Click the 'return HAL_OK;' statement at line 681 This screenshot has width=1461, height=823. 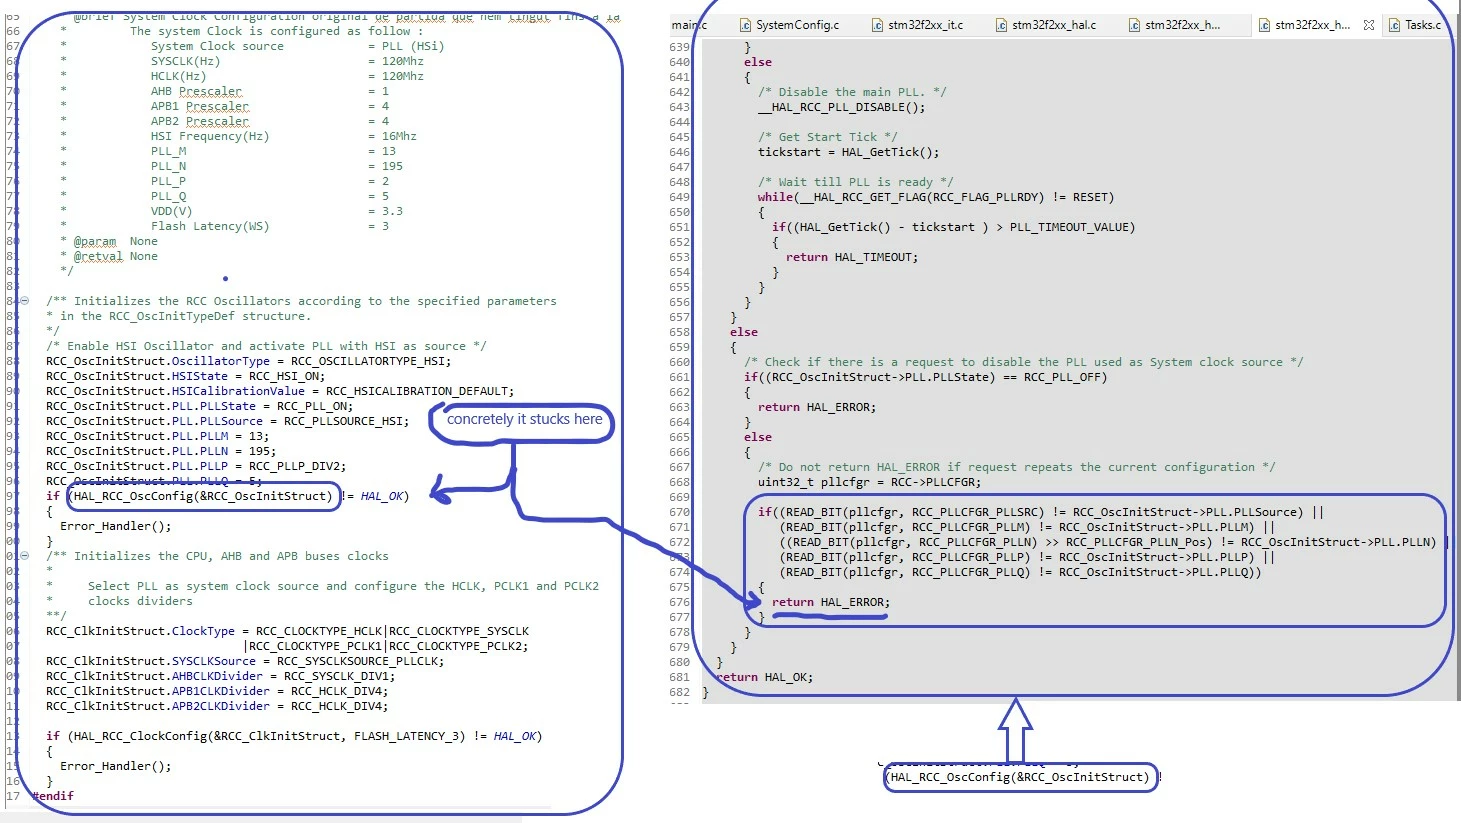click(764, 677)
